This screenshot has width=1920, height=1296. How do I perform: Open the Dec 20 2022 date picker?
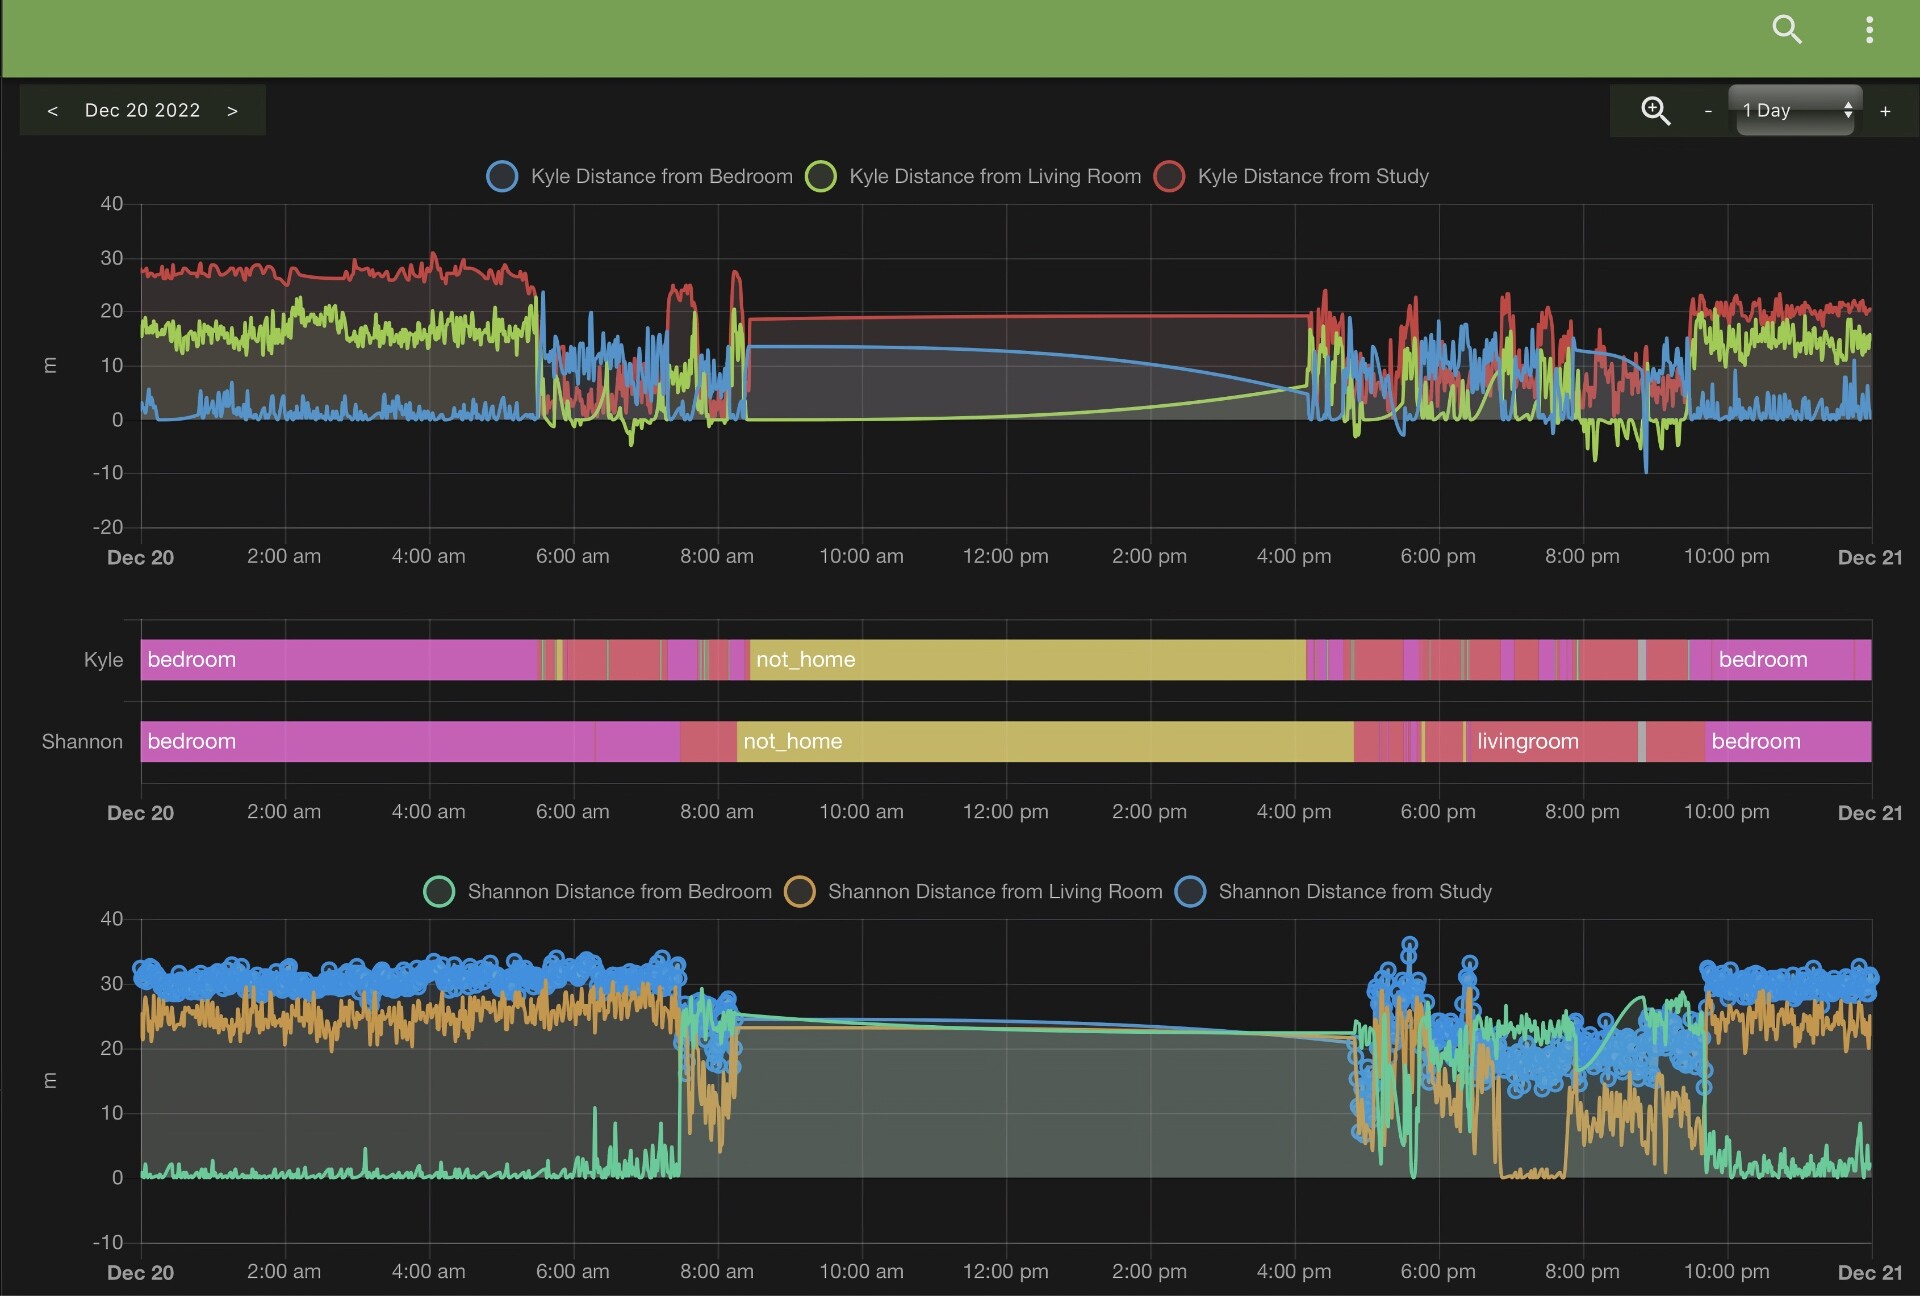(142, 111)
